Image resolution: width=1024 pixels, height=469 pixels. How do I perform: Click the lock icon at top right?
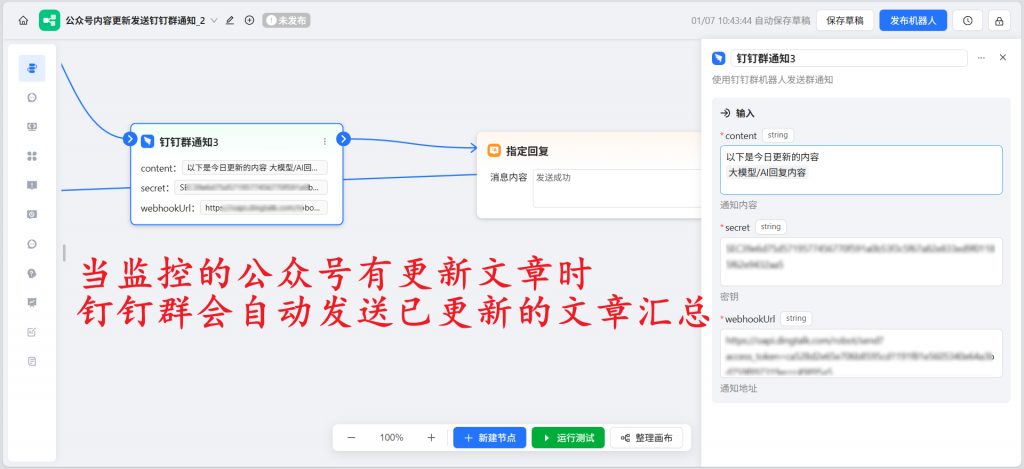(x=999, y=20)
